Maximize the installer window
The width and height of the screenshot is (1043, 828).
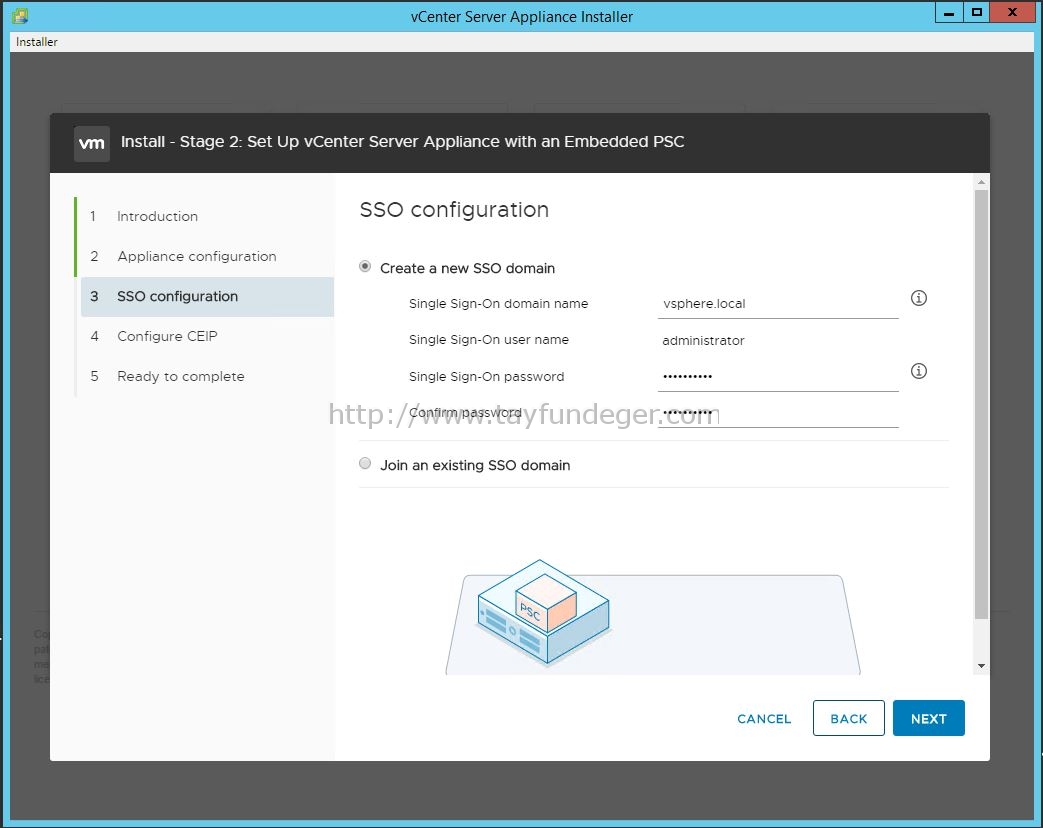coord(976,13)
